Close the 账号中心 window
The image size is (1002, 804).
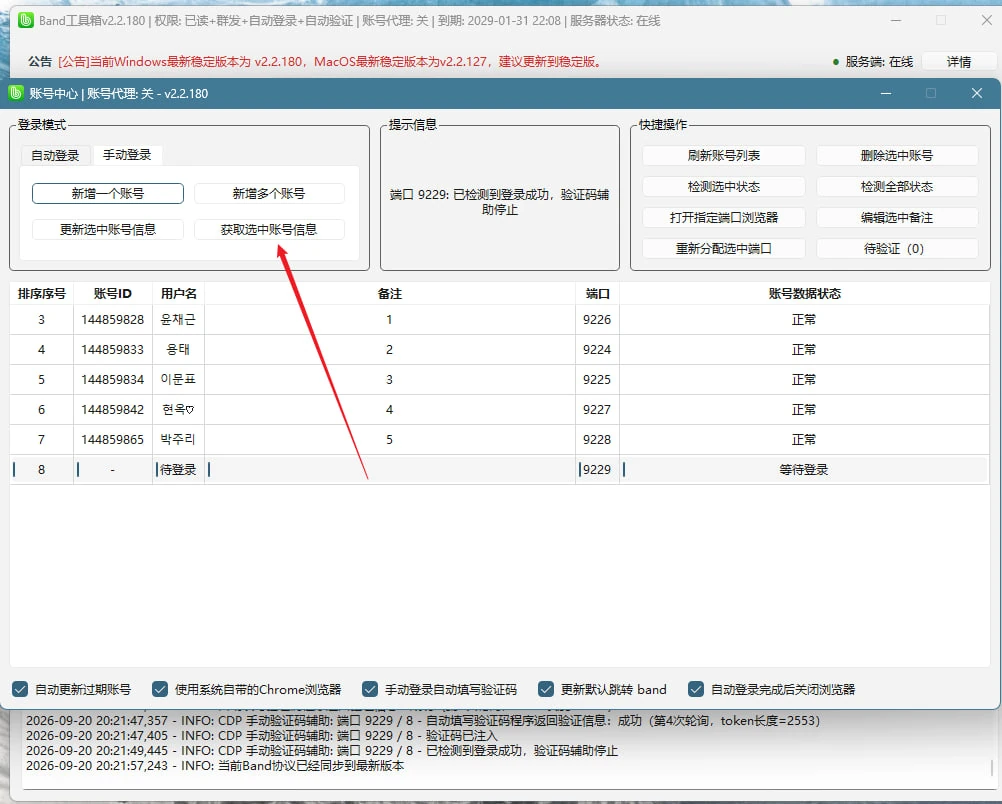coord(977,93)
